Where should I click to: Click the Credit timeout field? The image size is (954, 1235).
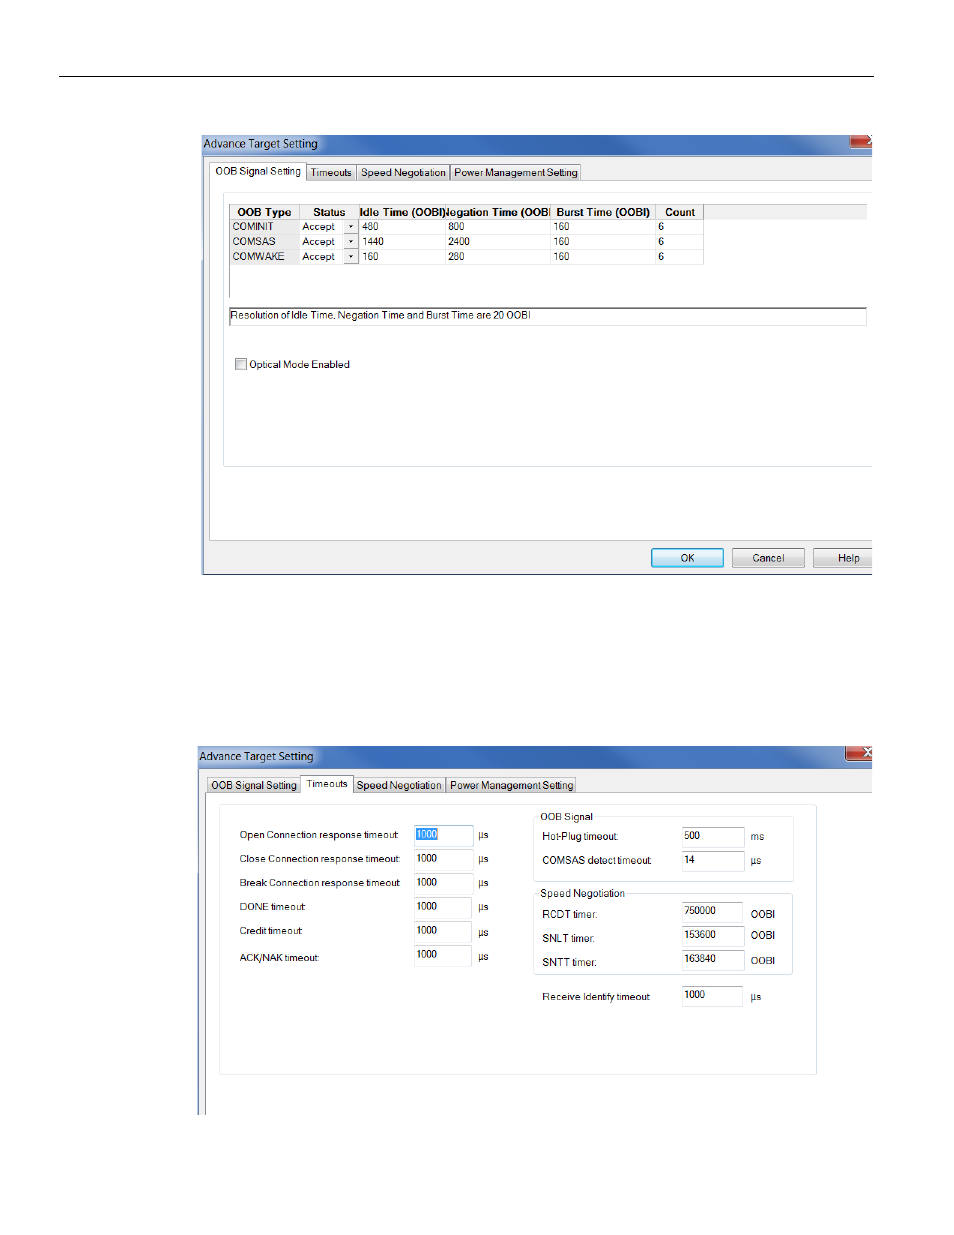coord(443,931)
